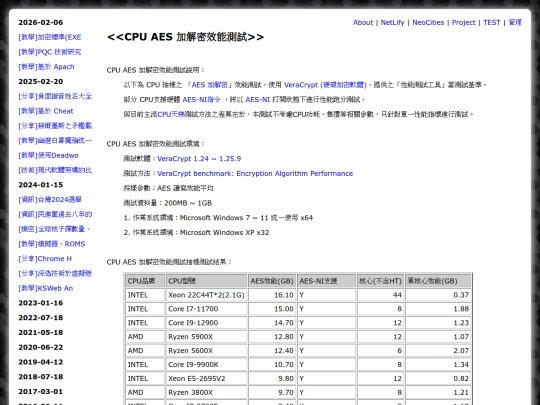Click the 2.07 single-core value

[x=438, y=351]
